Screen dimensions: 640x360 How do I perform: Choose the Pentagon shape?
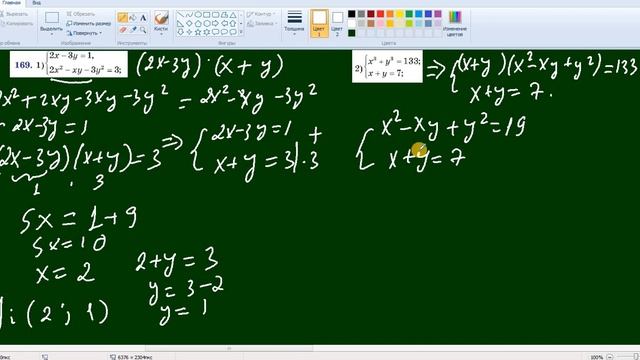(198, 23)
